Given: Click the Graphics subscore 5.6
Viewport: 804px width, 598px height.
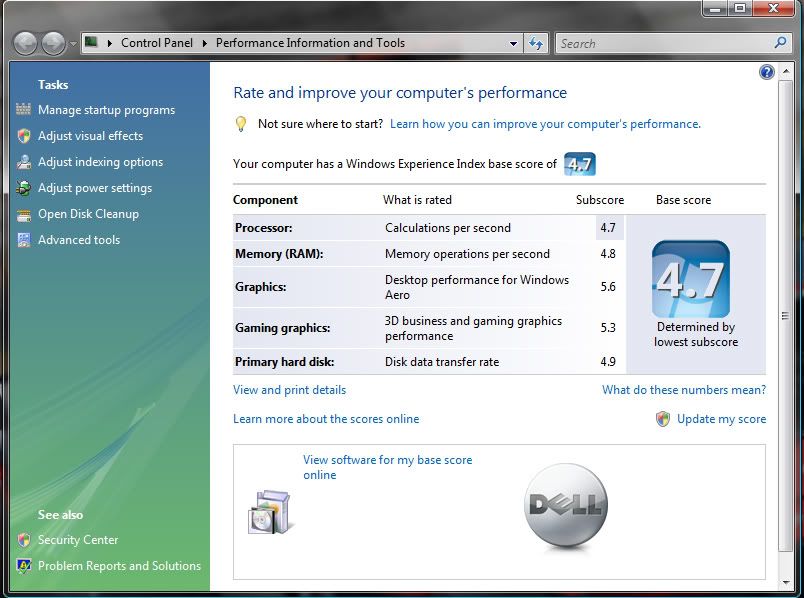Looking at the screenshot, I should pos(608,287).
